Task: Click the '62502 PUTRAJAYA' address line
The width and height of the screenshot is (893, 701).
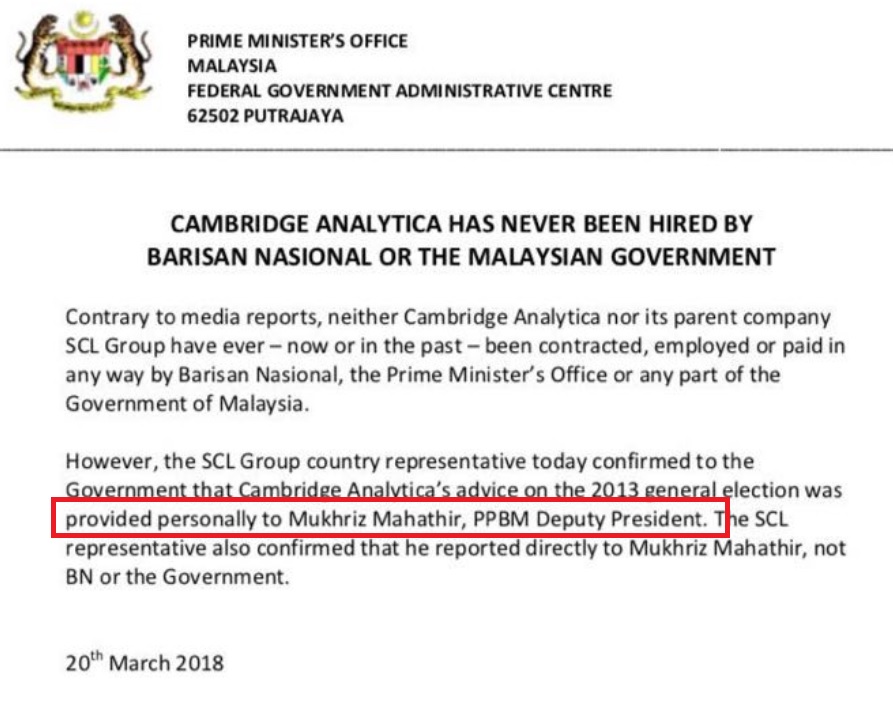Action: (x=265, y=116)
